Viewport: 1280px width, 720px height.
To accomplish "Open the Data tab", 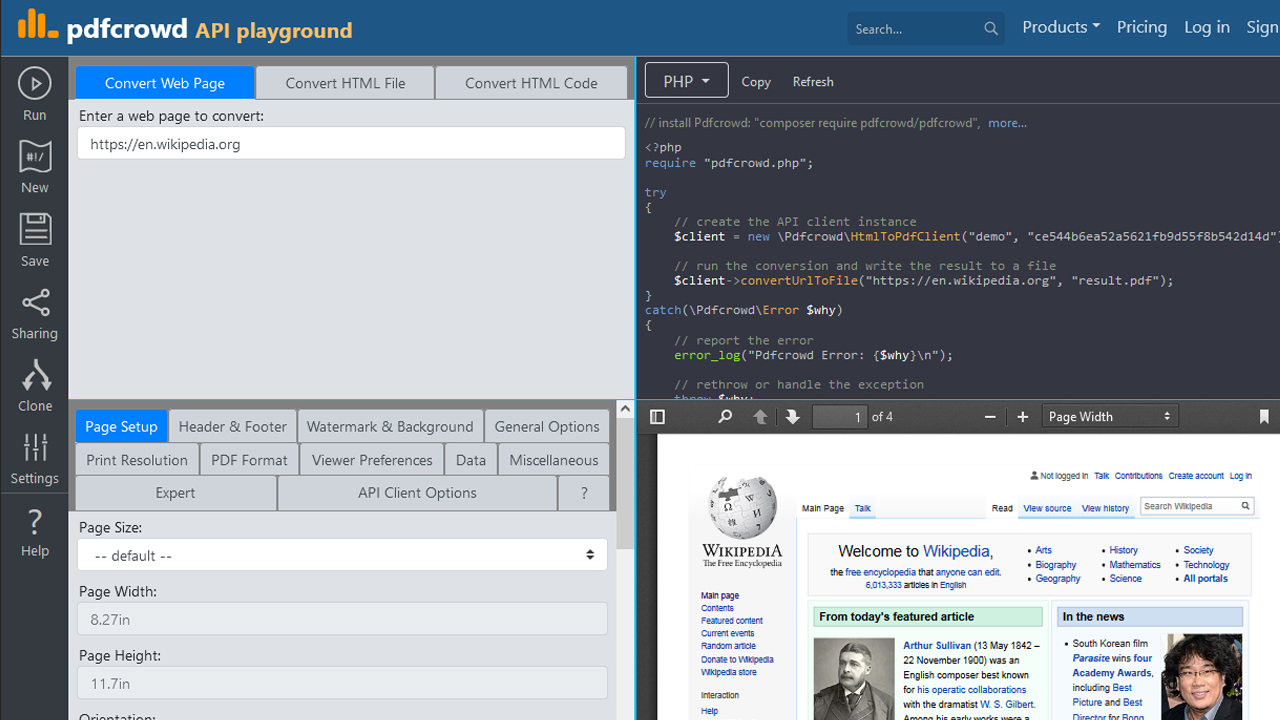I will coord(471,460).
